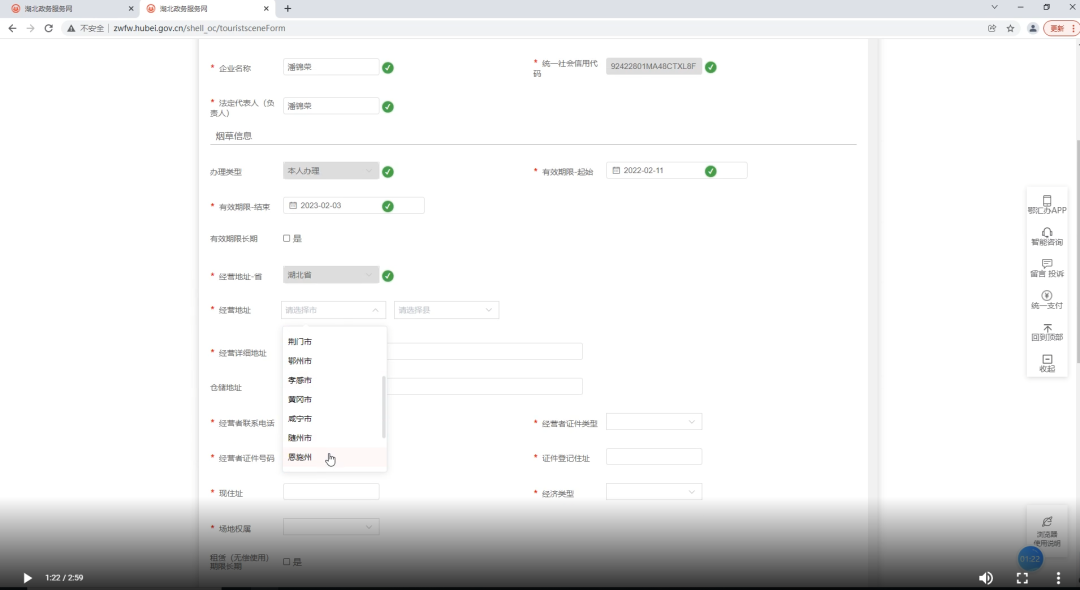Click the 更新 browser update button
Image resolution: width=1080 pixels, height=590 pixels.
coord(1061,28)
